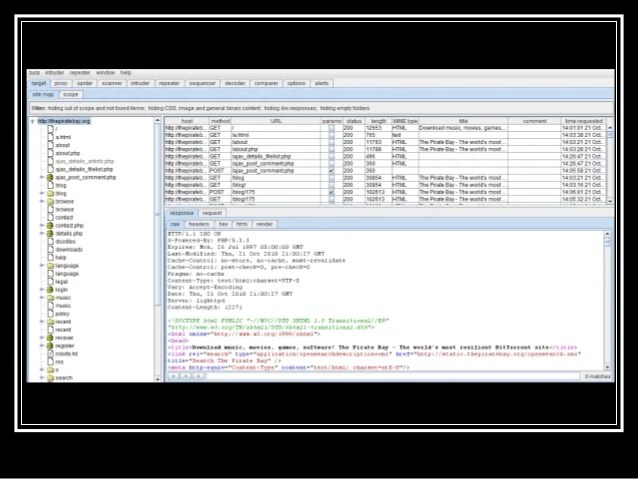Click the folder icon of the music folder
Image resolution: width=638 pixels, height=479 pixels.
pos(50,298)
